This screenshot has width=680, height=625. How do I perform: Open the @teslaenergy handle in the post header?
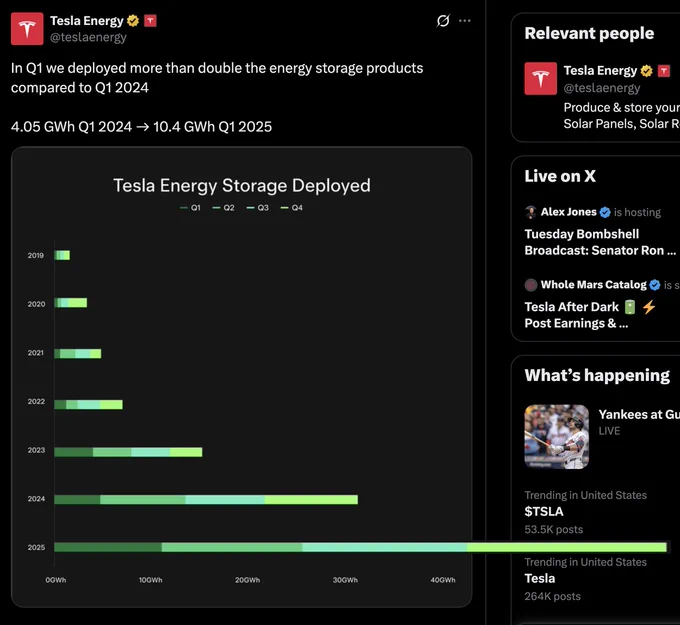coord(88,37)
